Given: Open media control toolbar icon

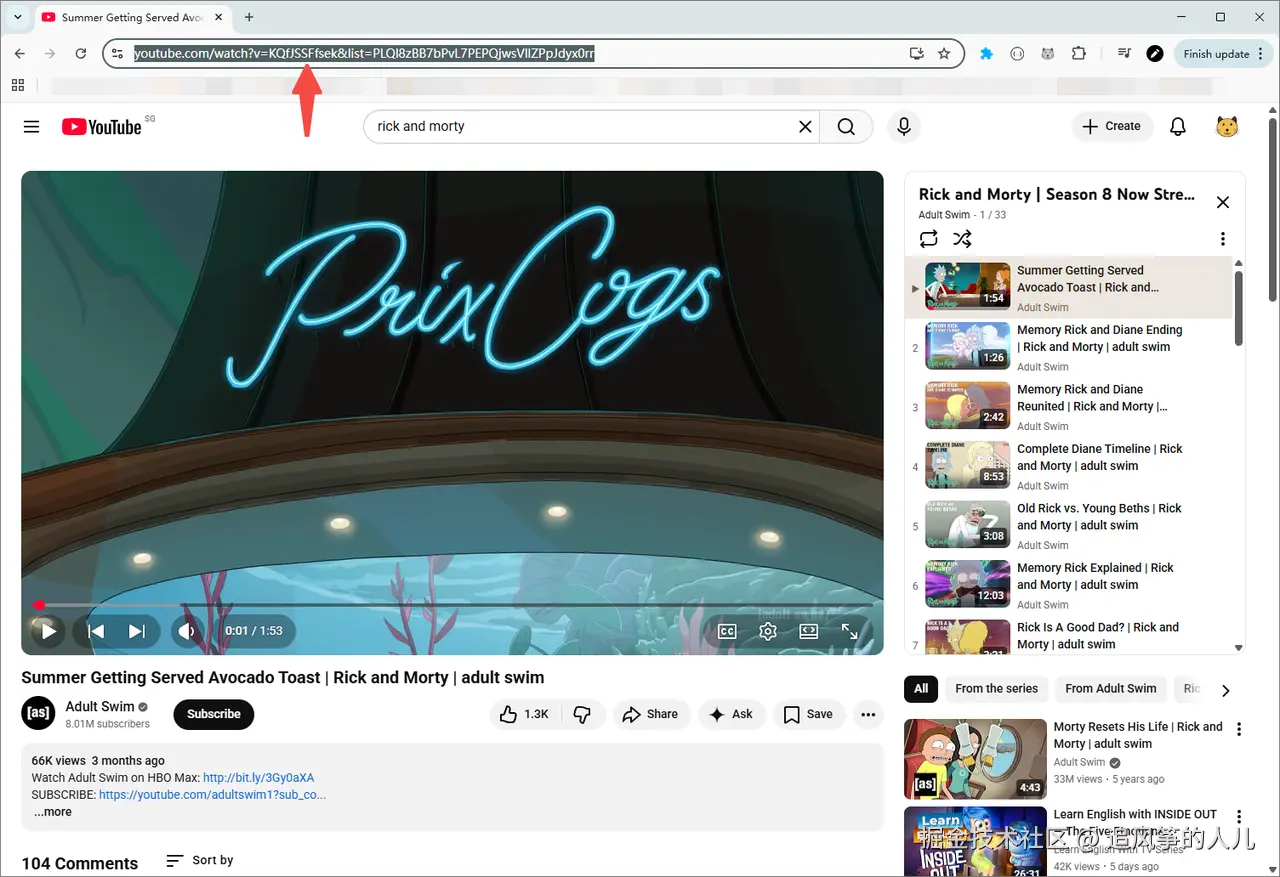Looking at the screenshot, I should pyautogui.click(x=1124, y=54).
